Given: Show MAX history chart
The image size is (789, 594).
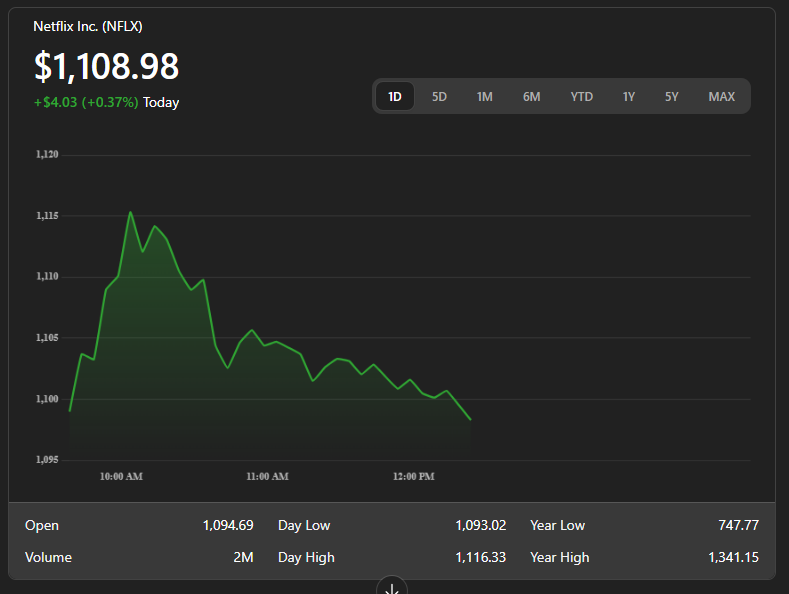Looking at the screenshot, I should pos(722,96).
